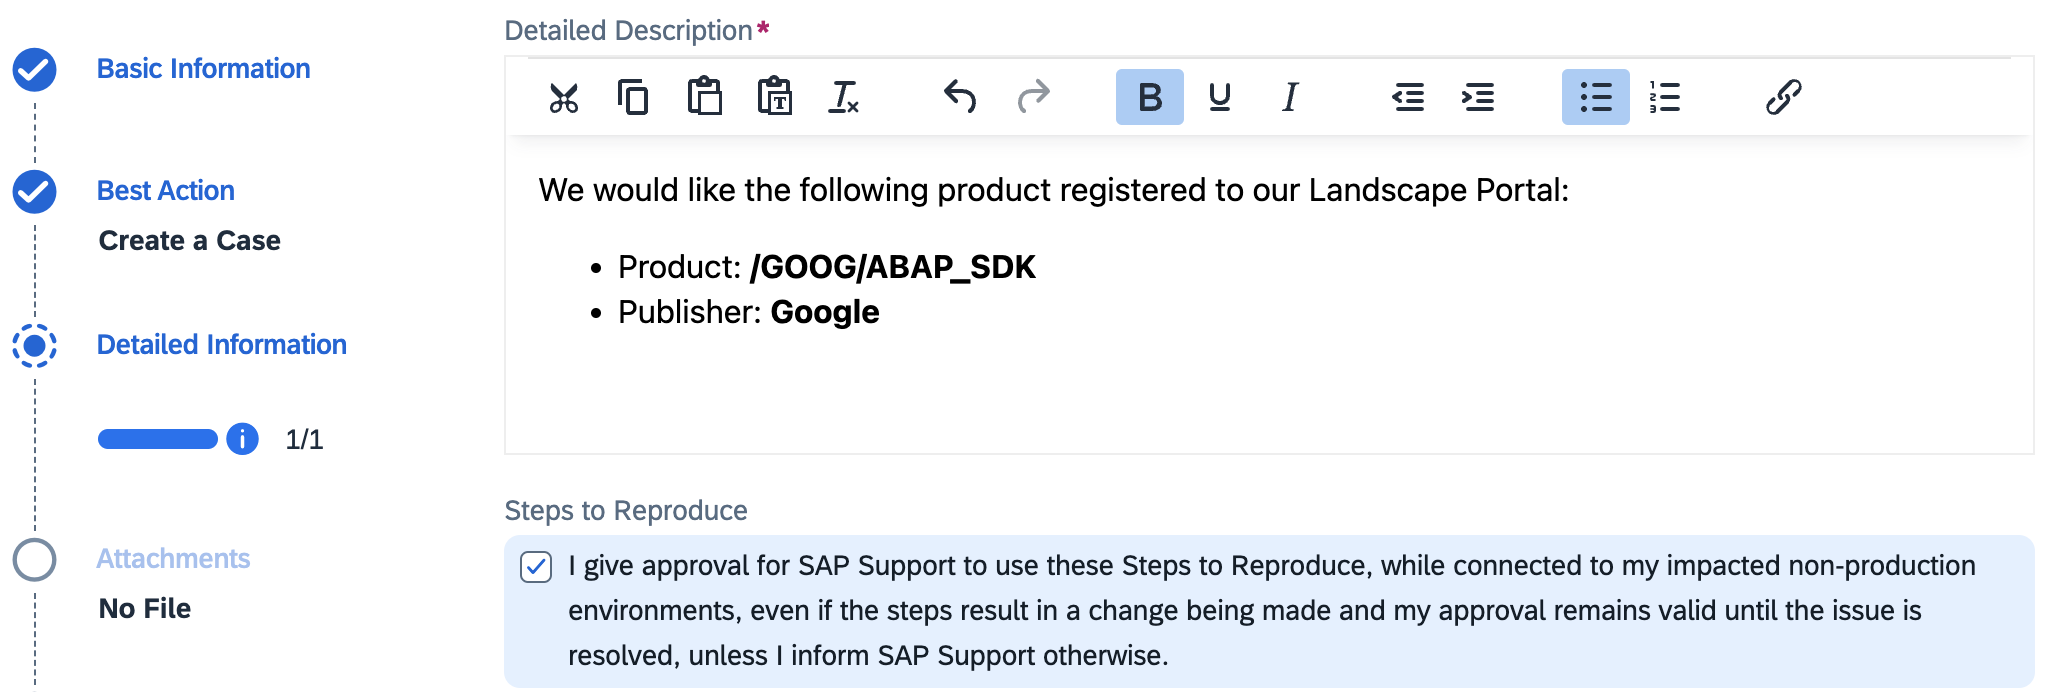Go to the Attachments step
This screenshot has height=692, width=2062.
tap(173, 558)
